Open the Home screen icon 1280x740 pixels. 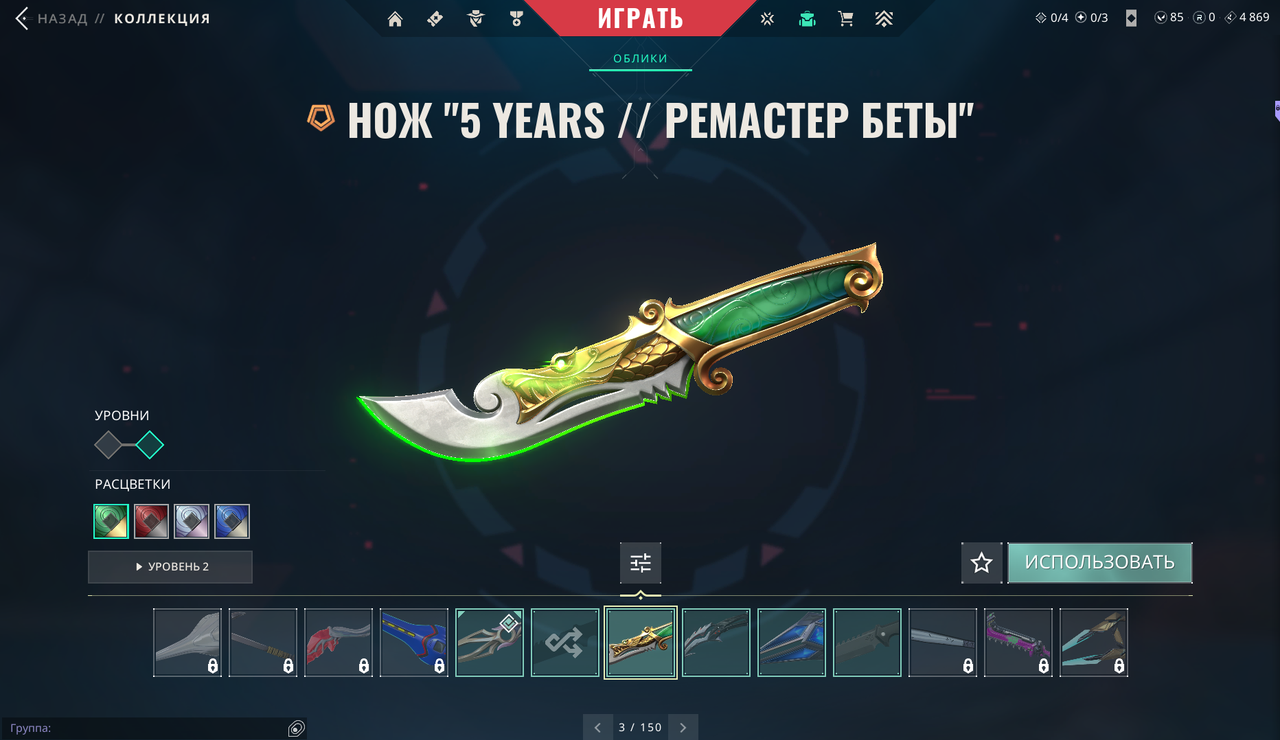click(395, 18)
